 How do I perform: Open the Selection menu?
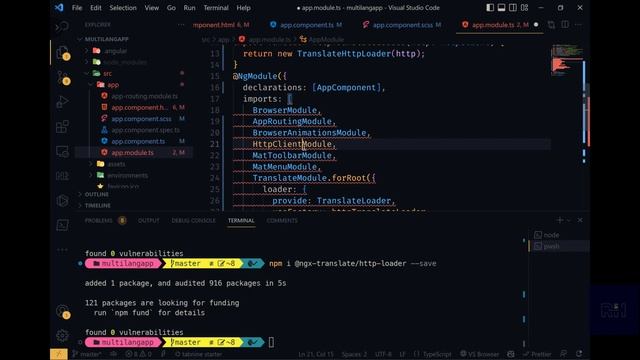pos(123,8)
